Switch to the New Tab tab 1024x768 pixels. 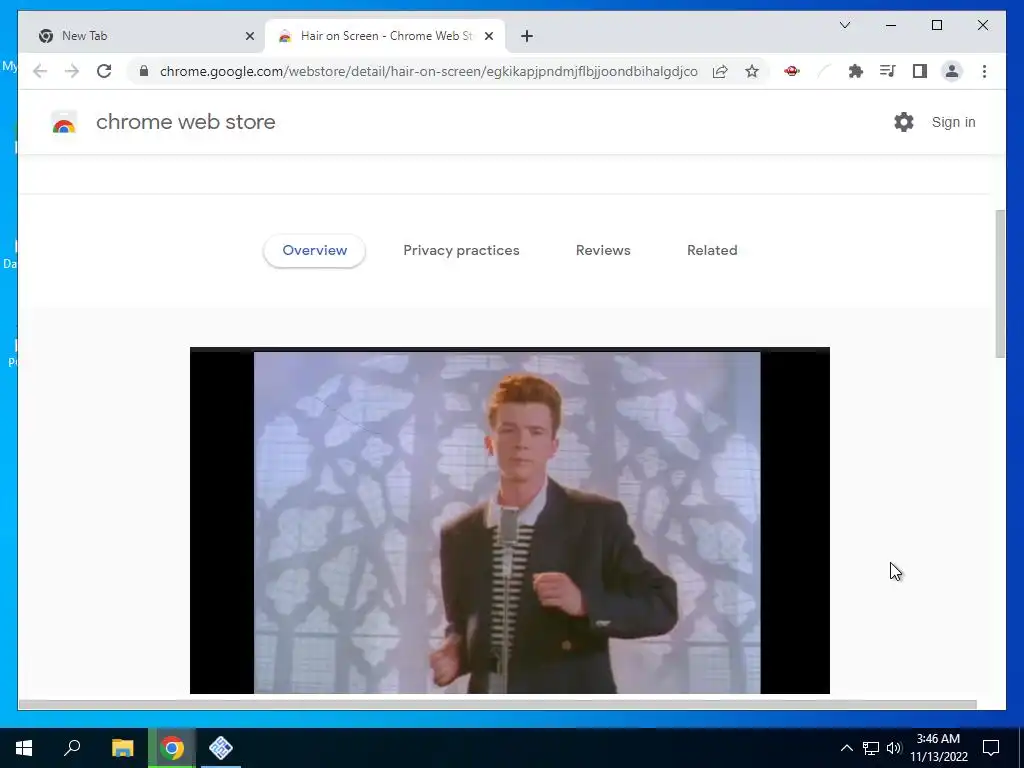tap(142, 36)
